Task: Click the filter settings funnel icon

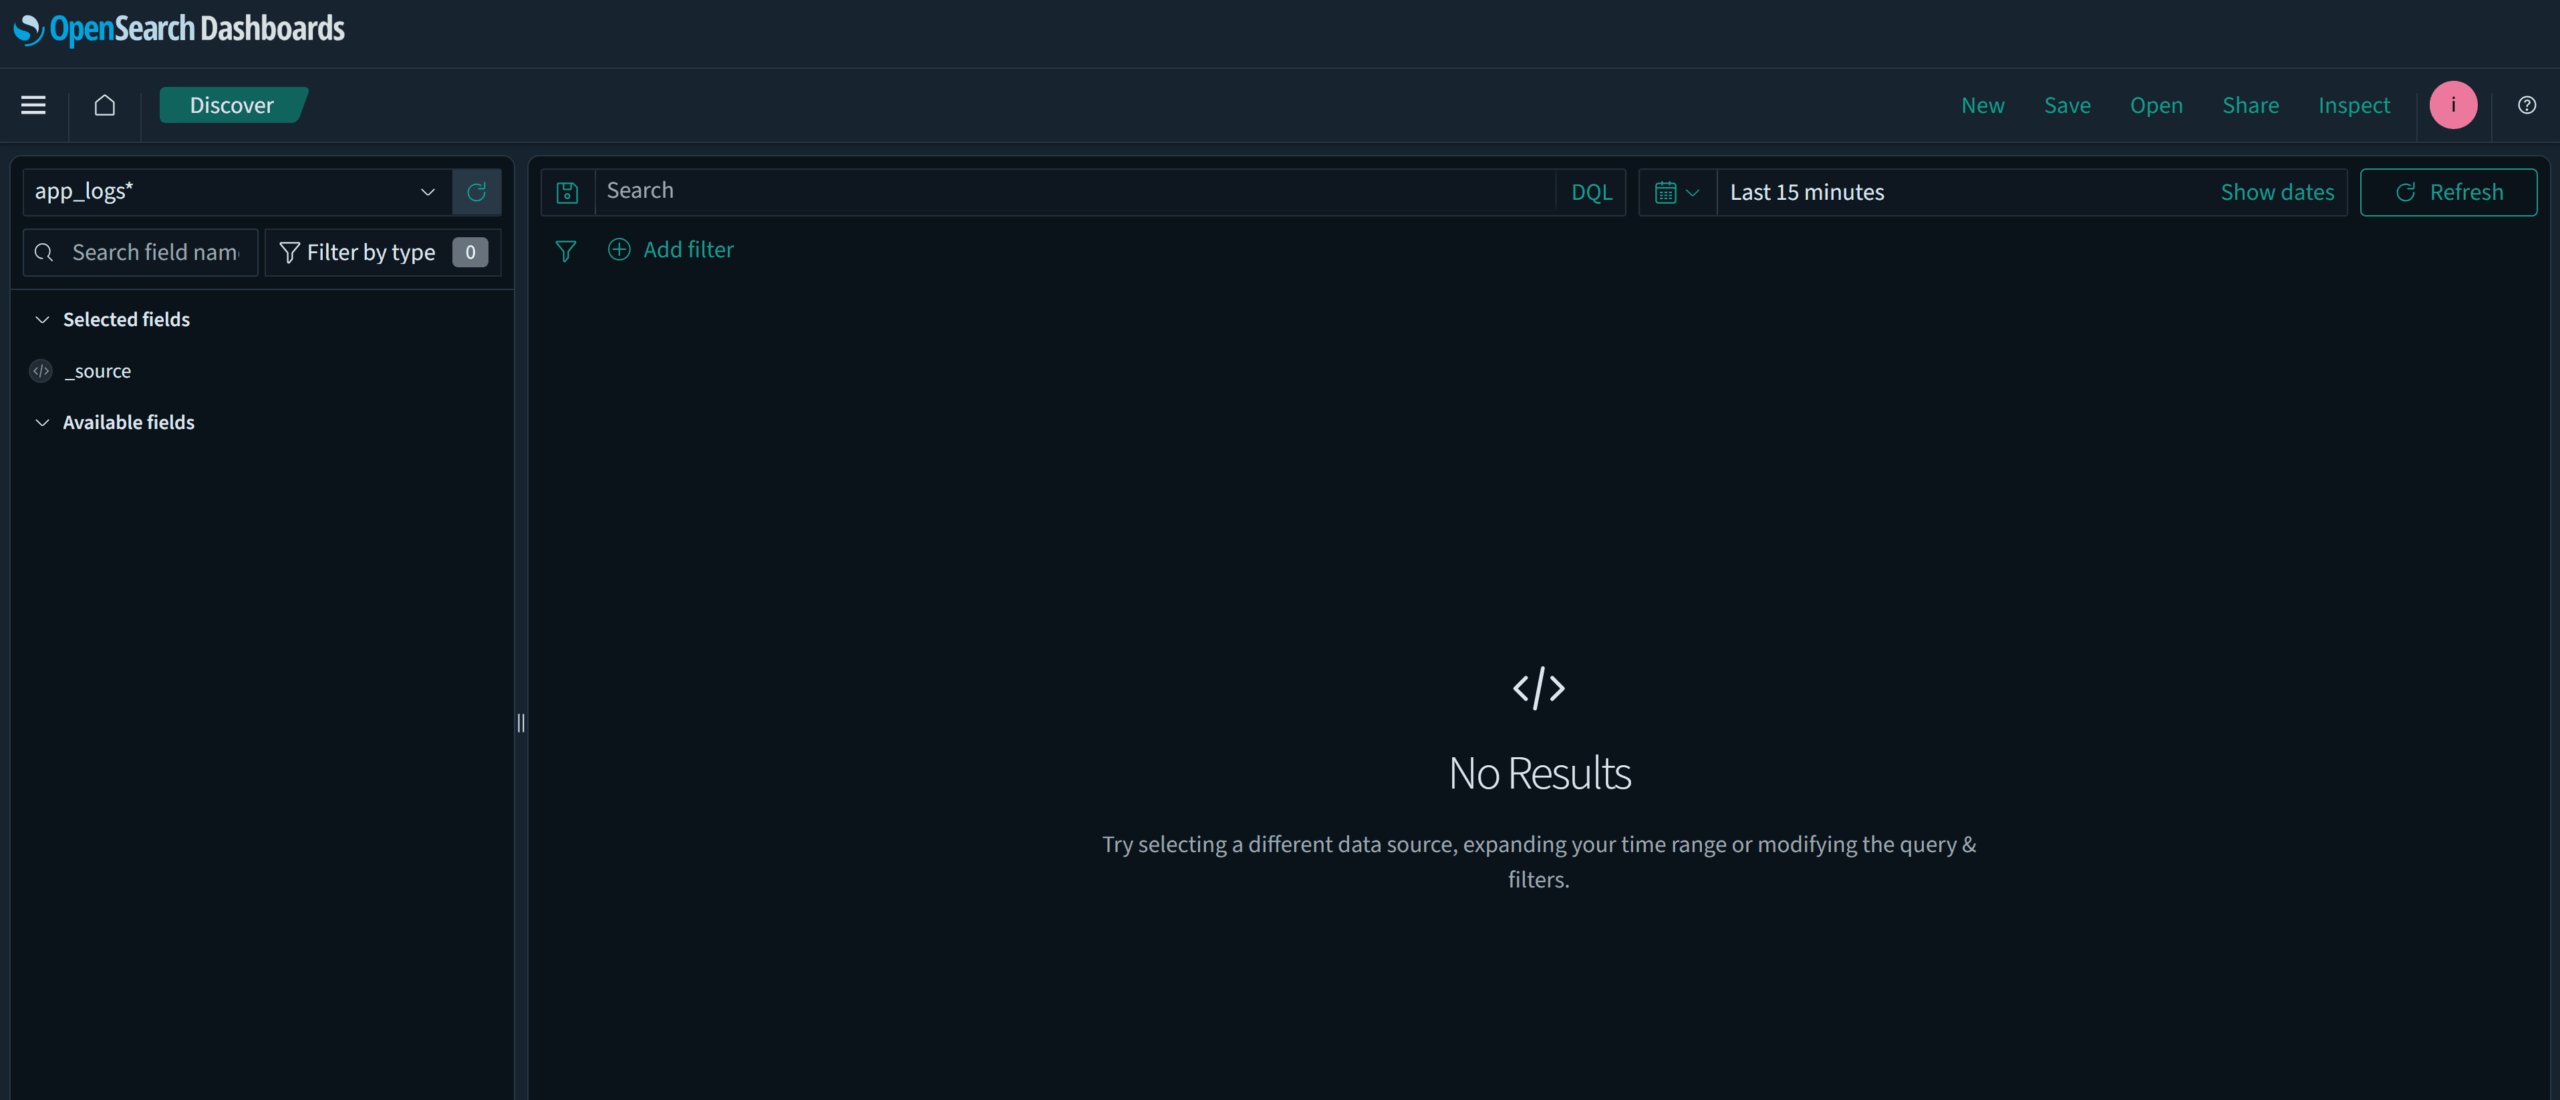Action: coord(566,250)
